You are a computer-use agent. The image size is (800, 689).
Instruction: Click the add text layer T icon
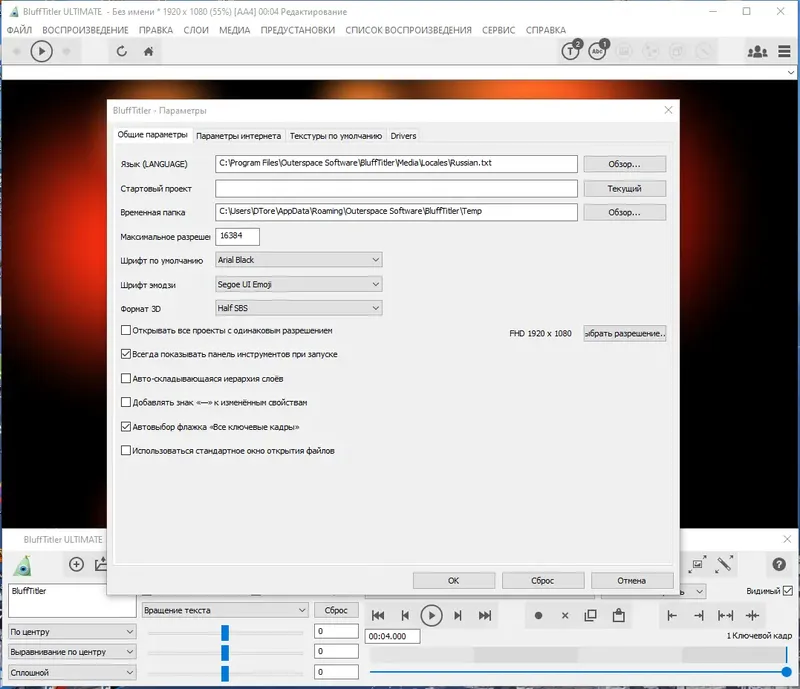571,51
